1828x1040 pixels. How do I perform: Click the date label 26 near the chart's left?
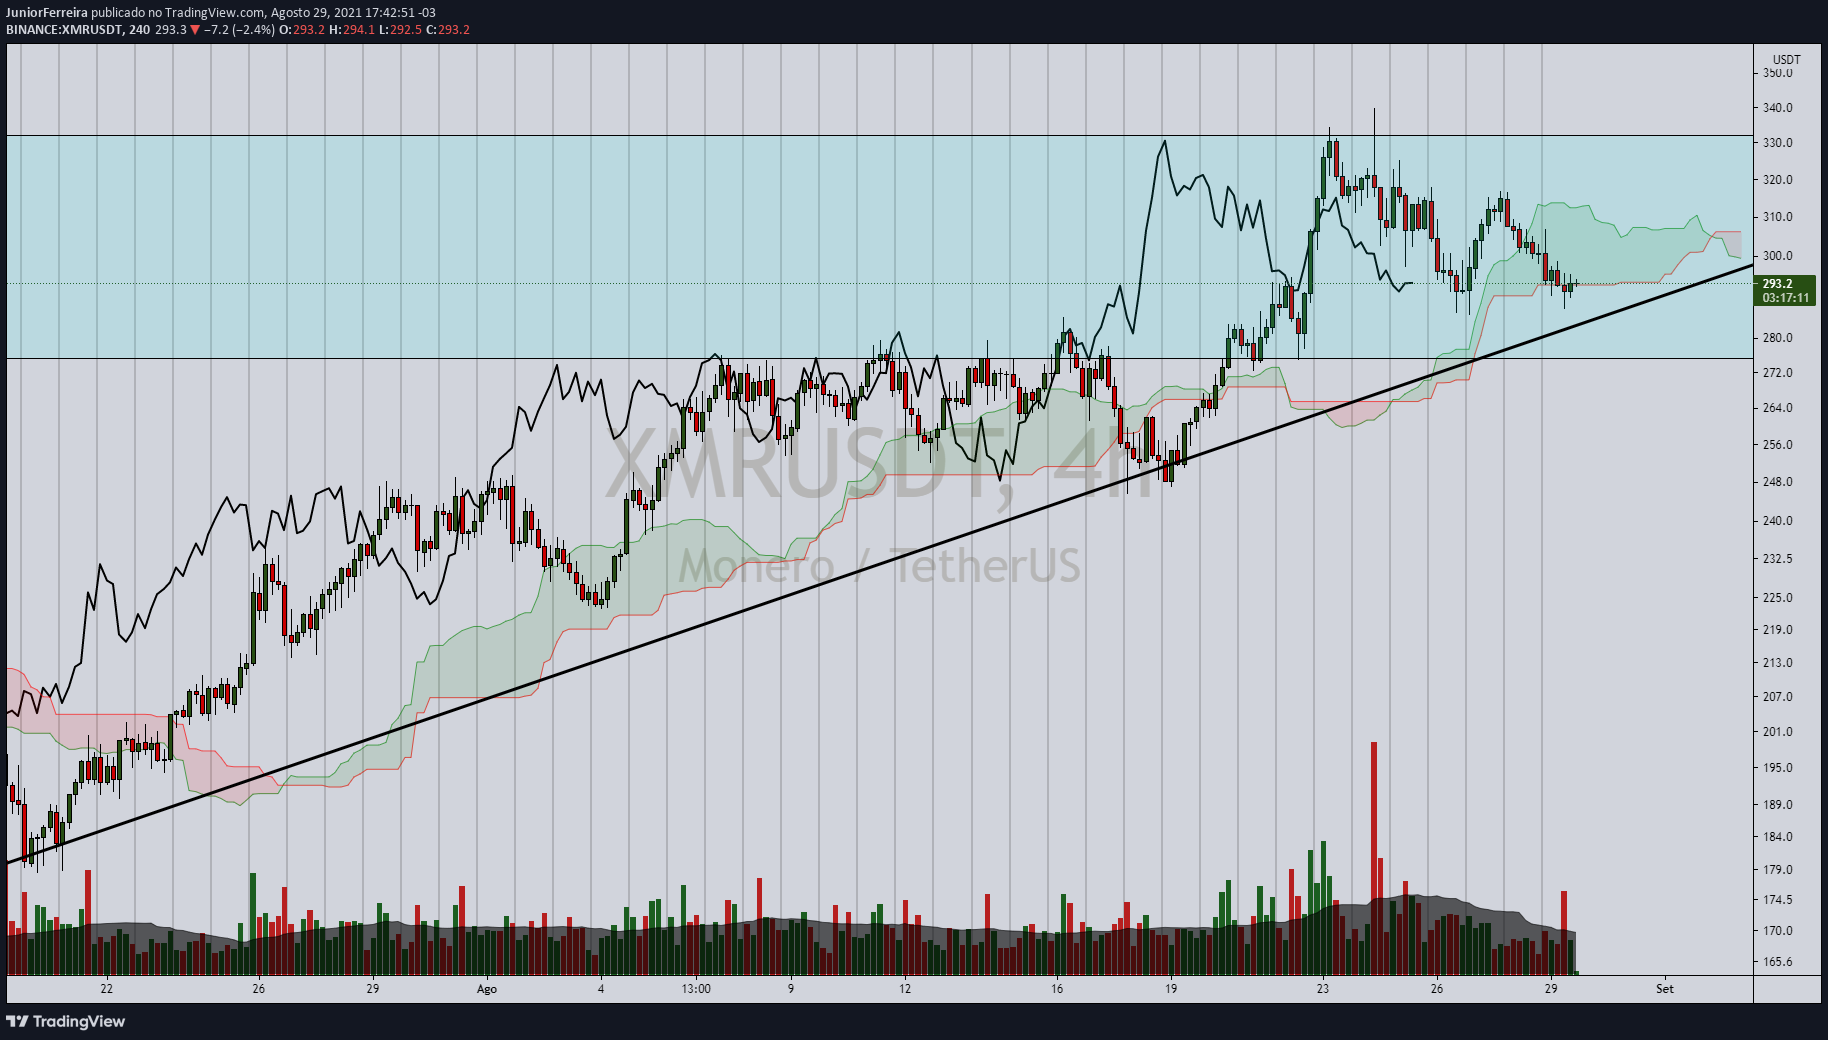click(259, 989)
